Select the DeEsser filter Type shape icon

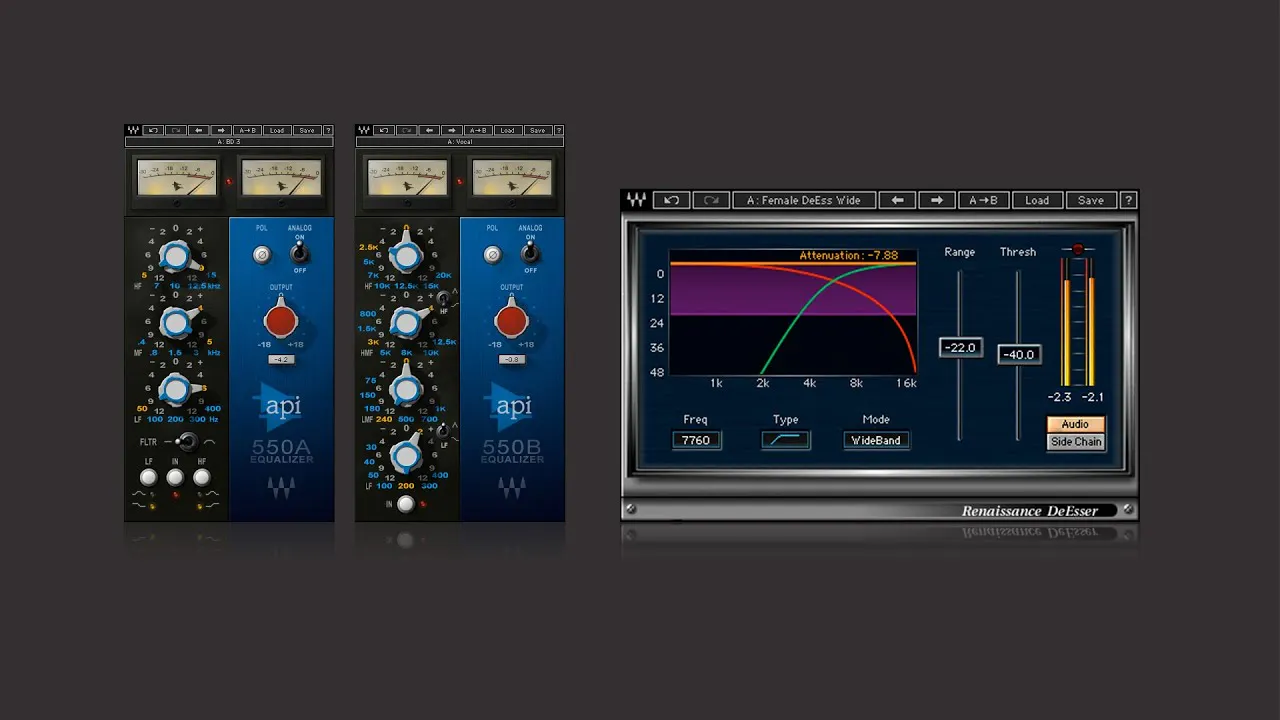pos(785,440)
